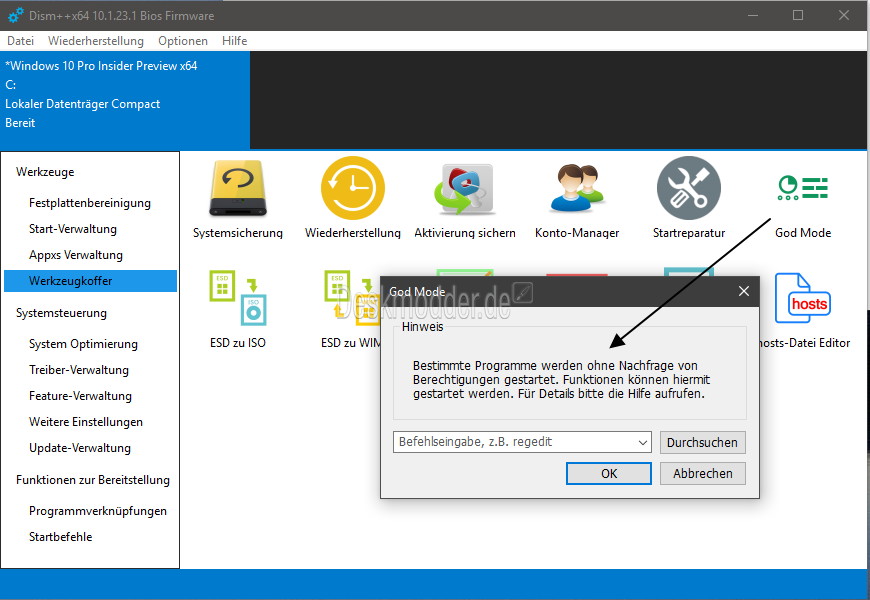The width and height of the screenshot is (870, 600).
Task: Open the Datei menu
Action: [21, 41]
